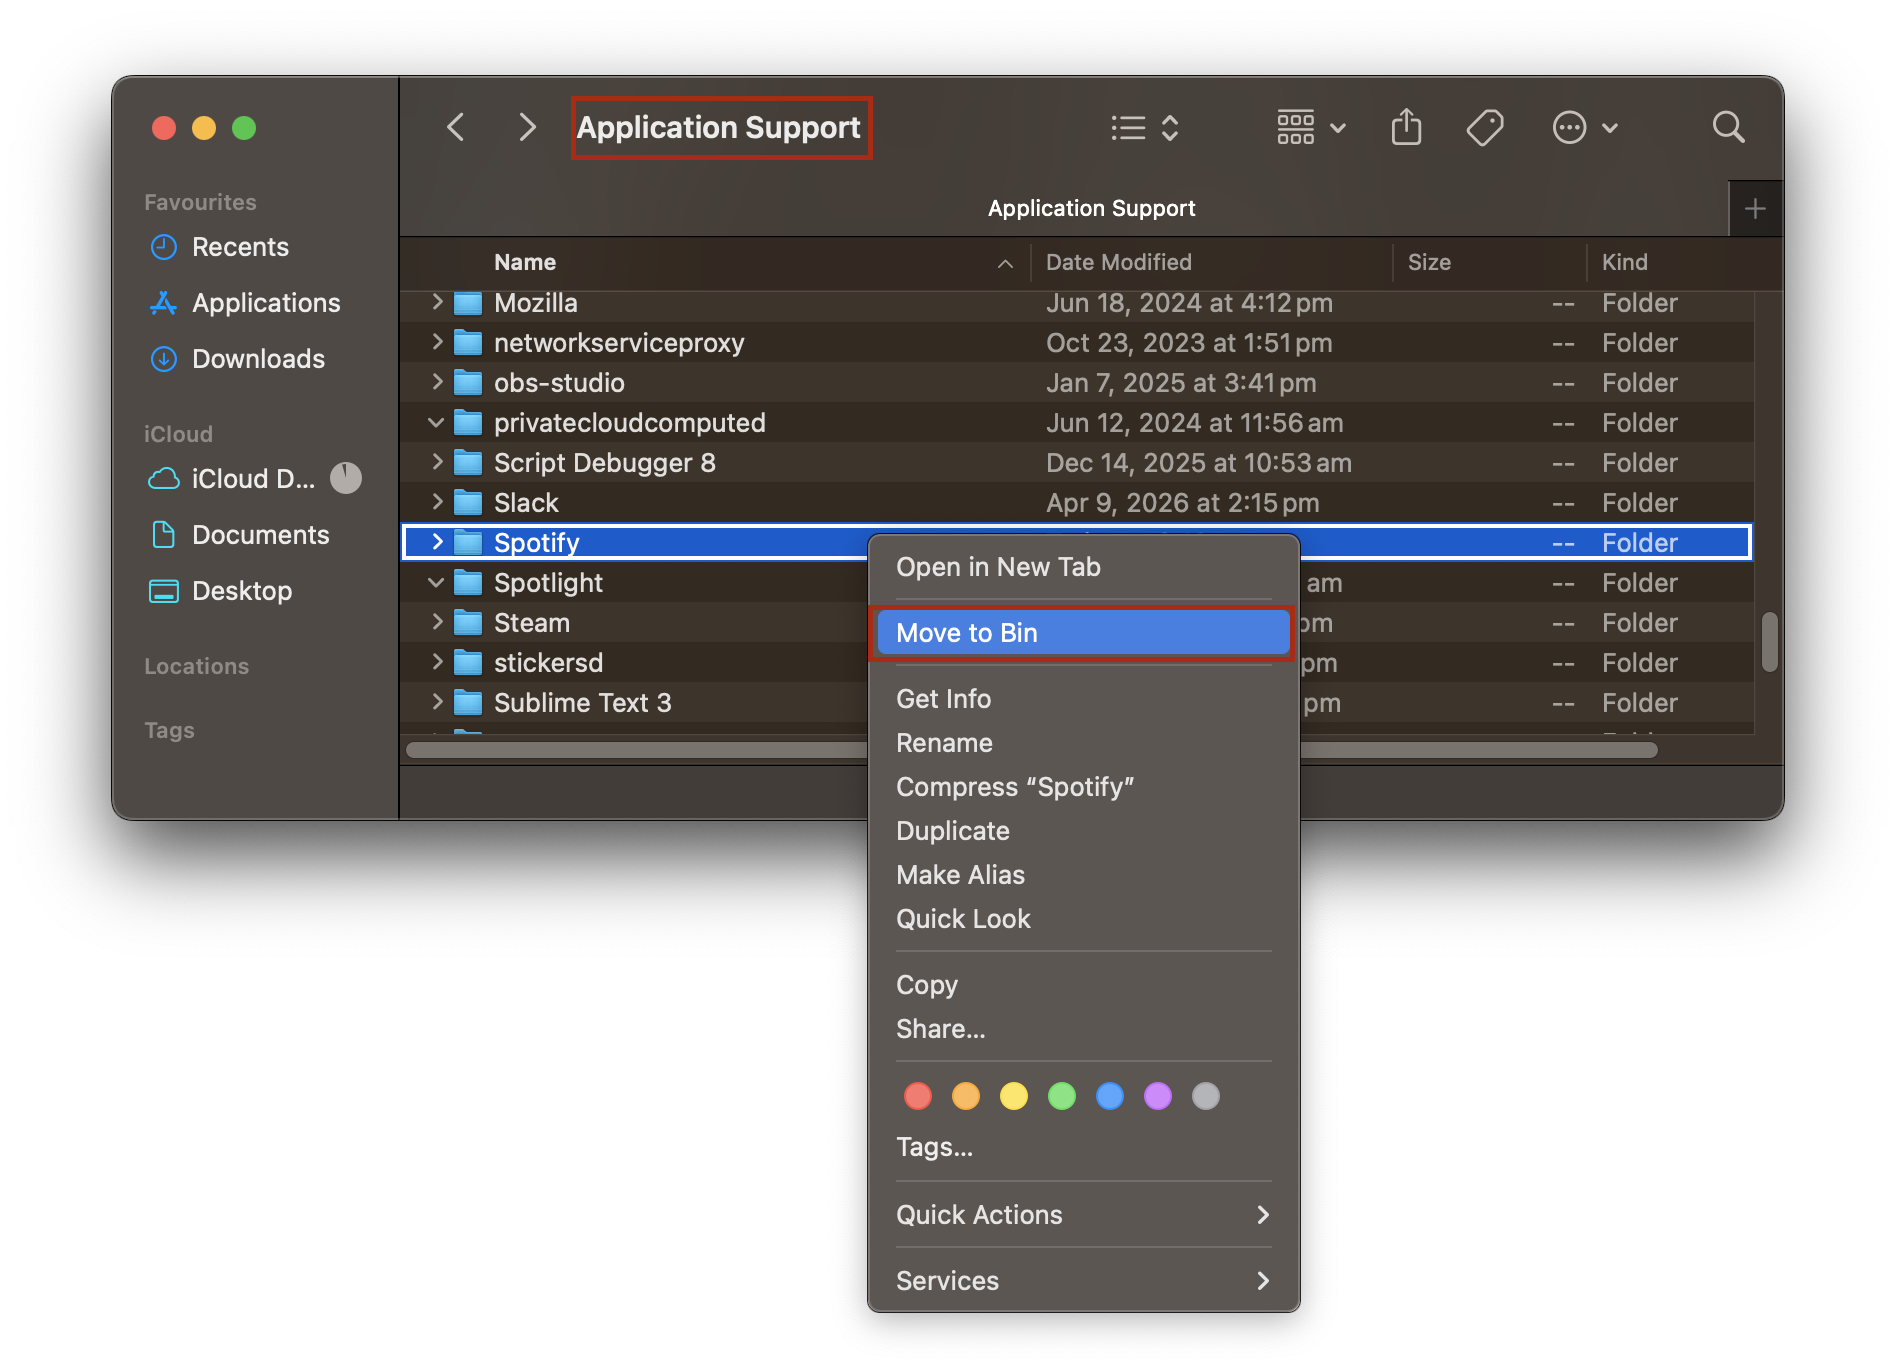This screenshot has height=1366, width=1896.
Task: Expand the Sublime Text 3 folder
Action: point(437,702)
